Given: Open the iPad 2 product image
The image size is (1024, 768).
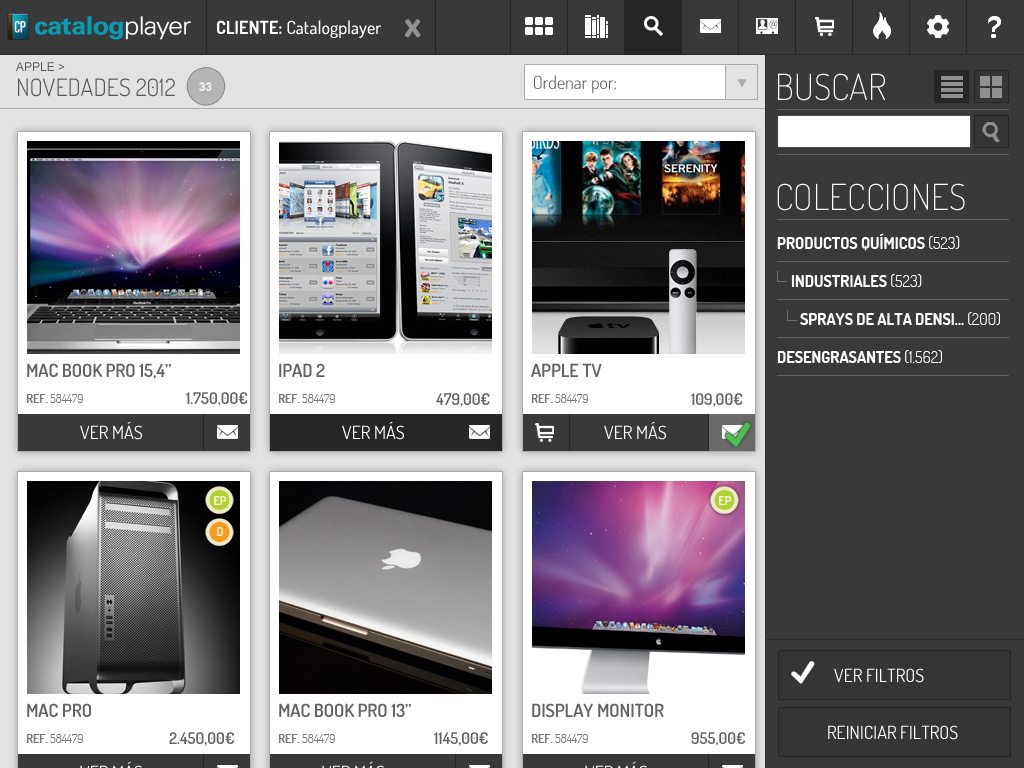Looking at the screenshot, I should click(x=385, y=247).
